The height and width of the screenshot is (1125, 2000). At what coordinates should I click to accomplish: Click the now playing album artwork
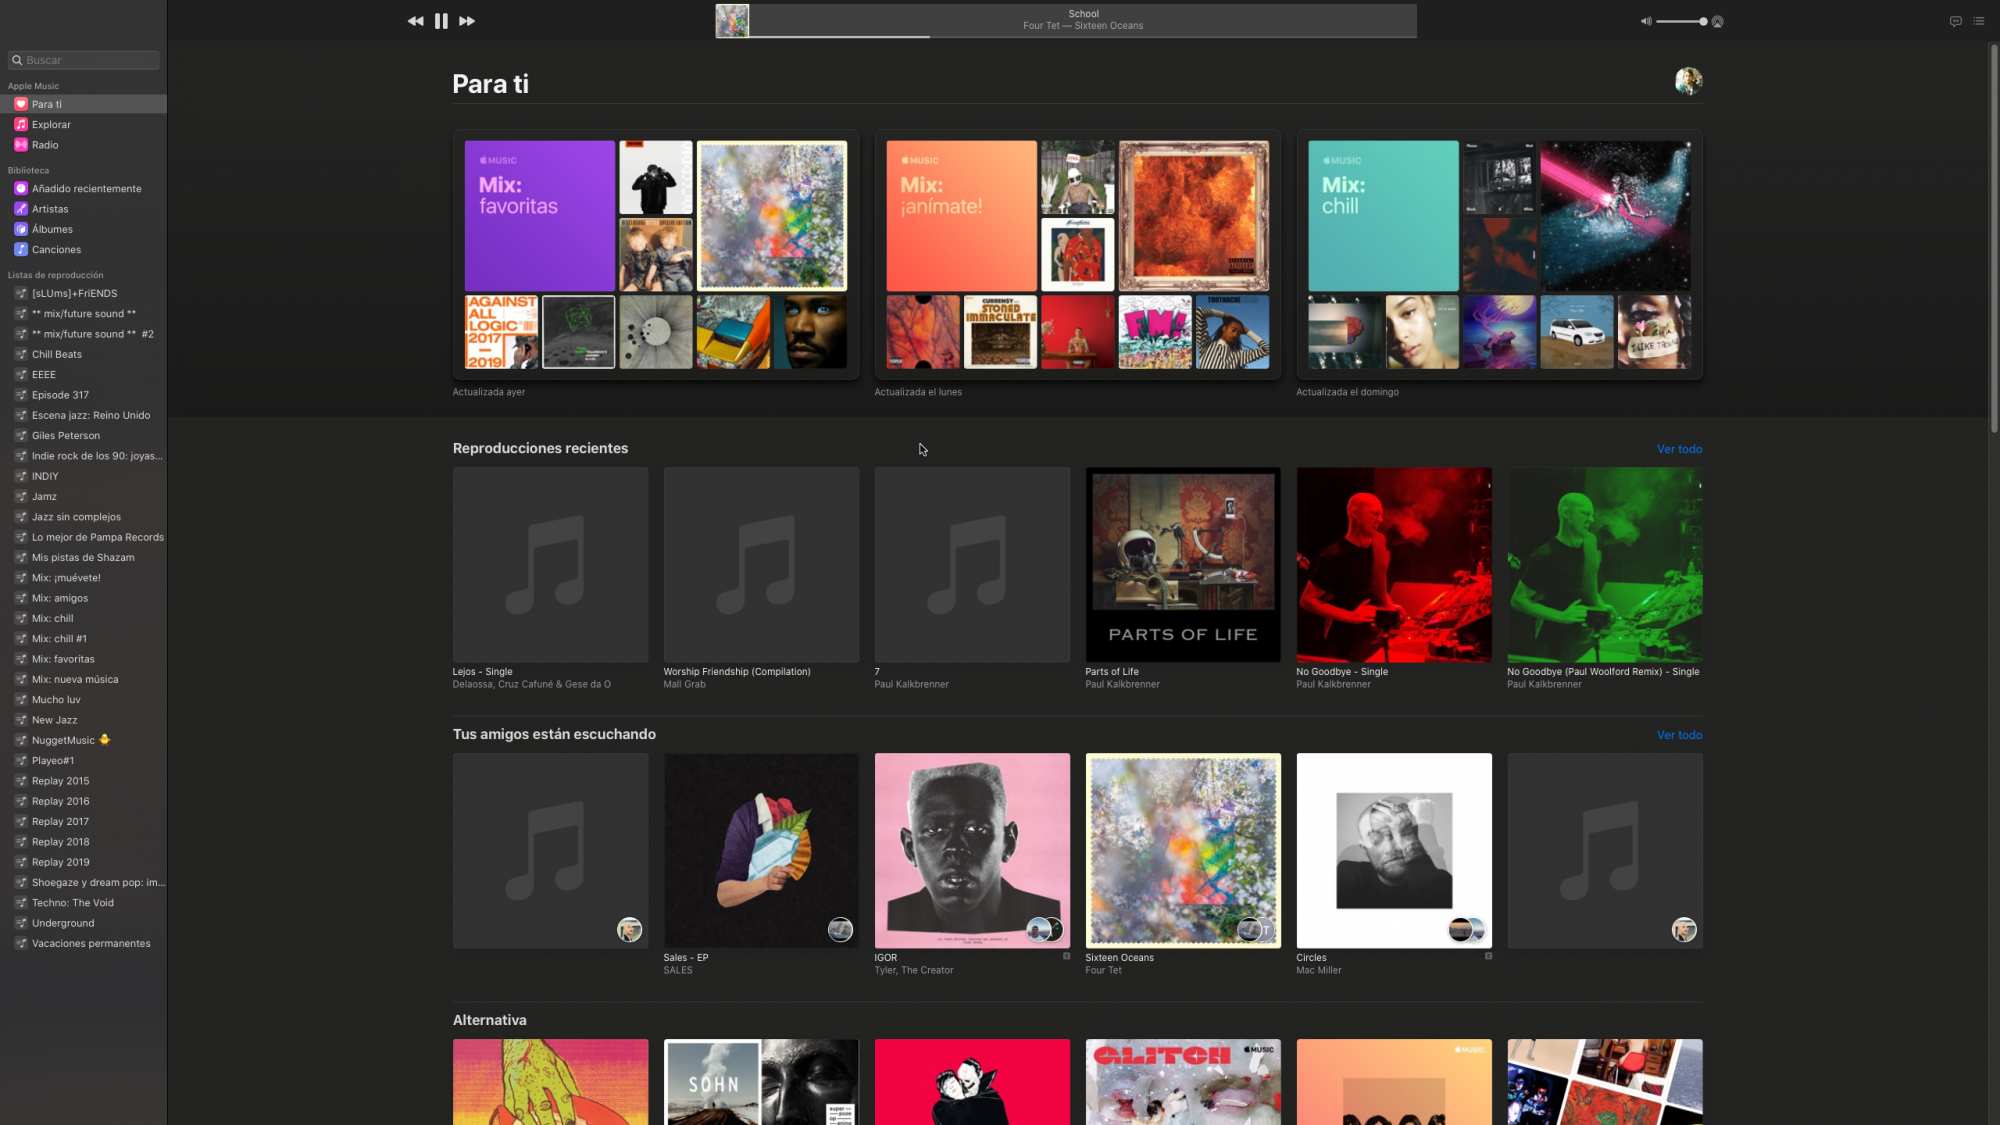(732, 21)
